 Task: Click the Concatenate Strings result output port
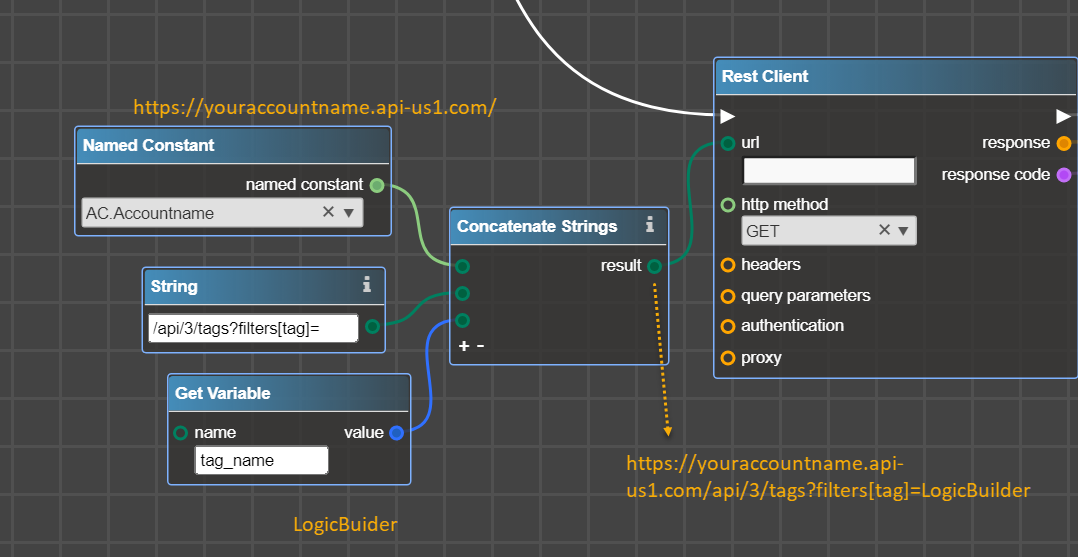click(654, 266)
